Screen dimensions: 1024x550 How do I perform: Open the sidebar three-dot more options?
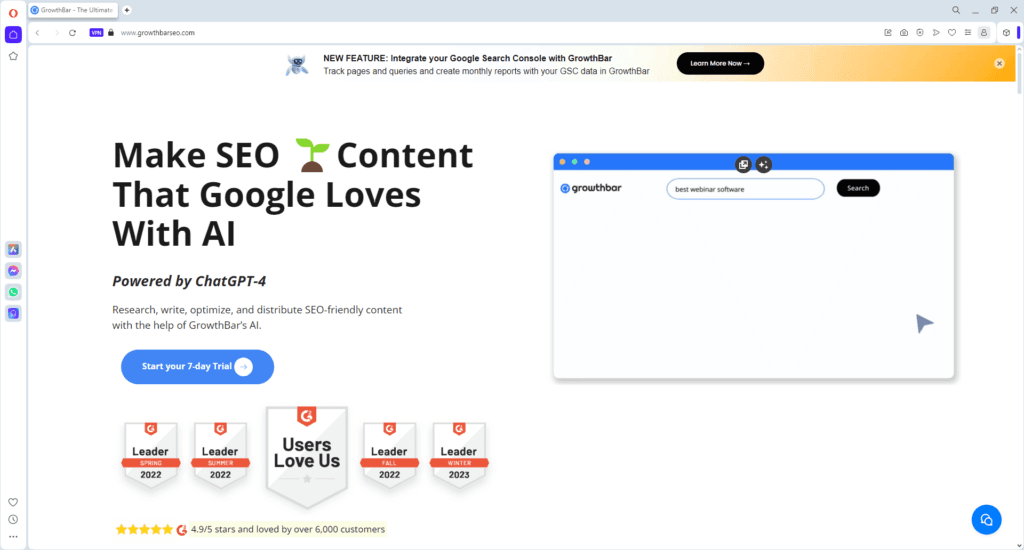(x=13, y=537)
